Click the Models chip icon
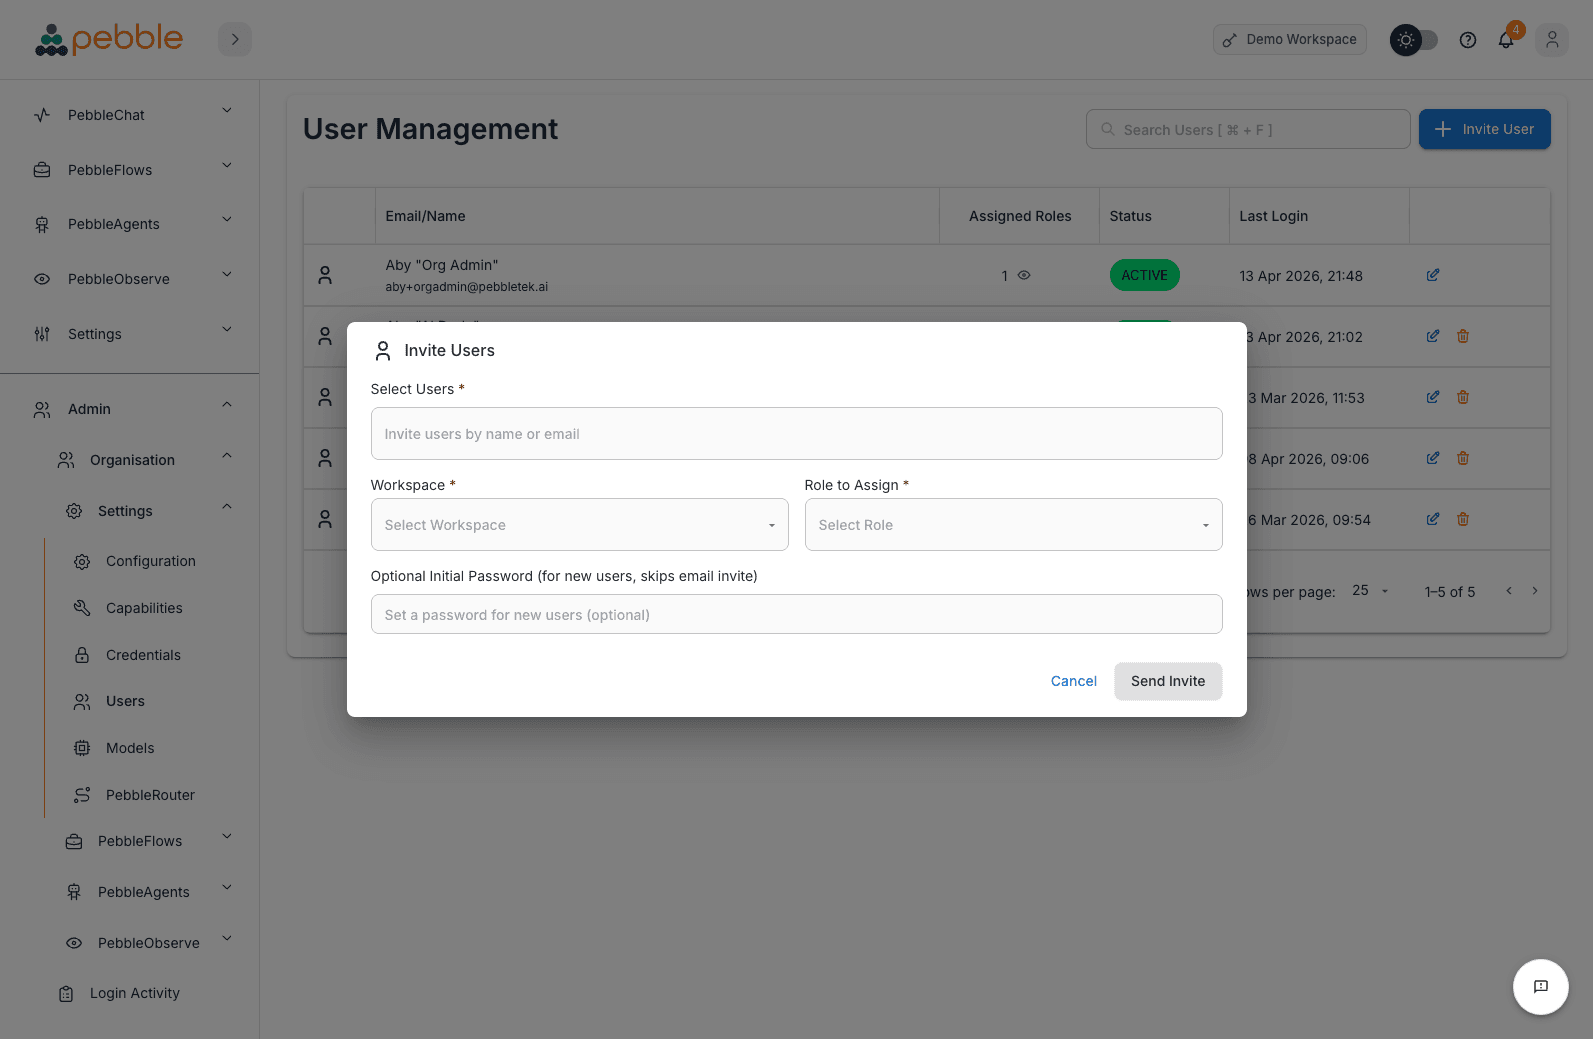1593x1039 pixels. pyautogui.click(x=82, y=748)
